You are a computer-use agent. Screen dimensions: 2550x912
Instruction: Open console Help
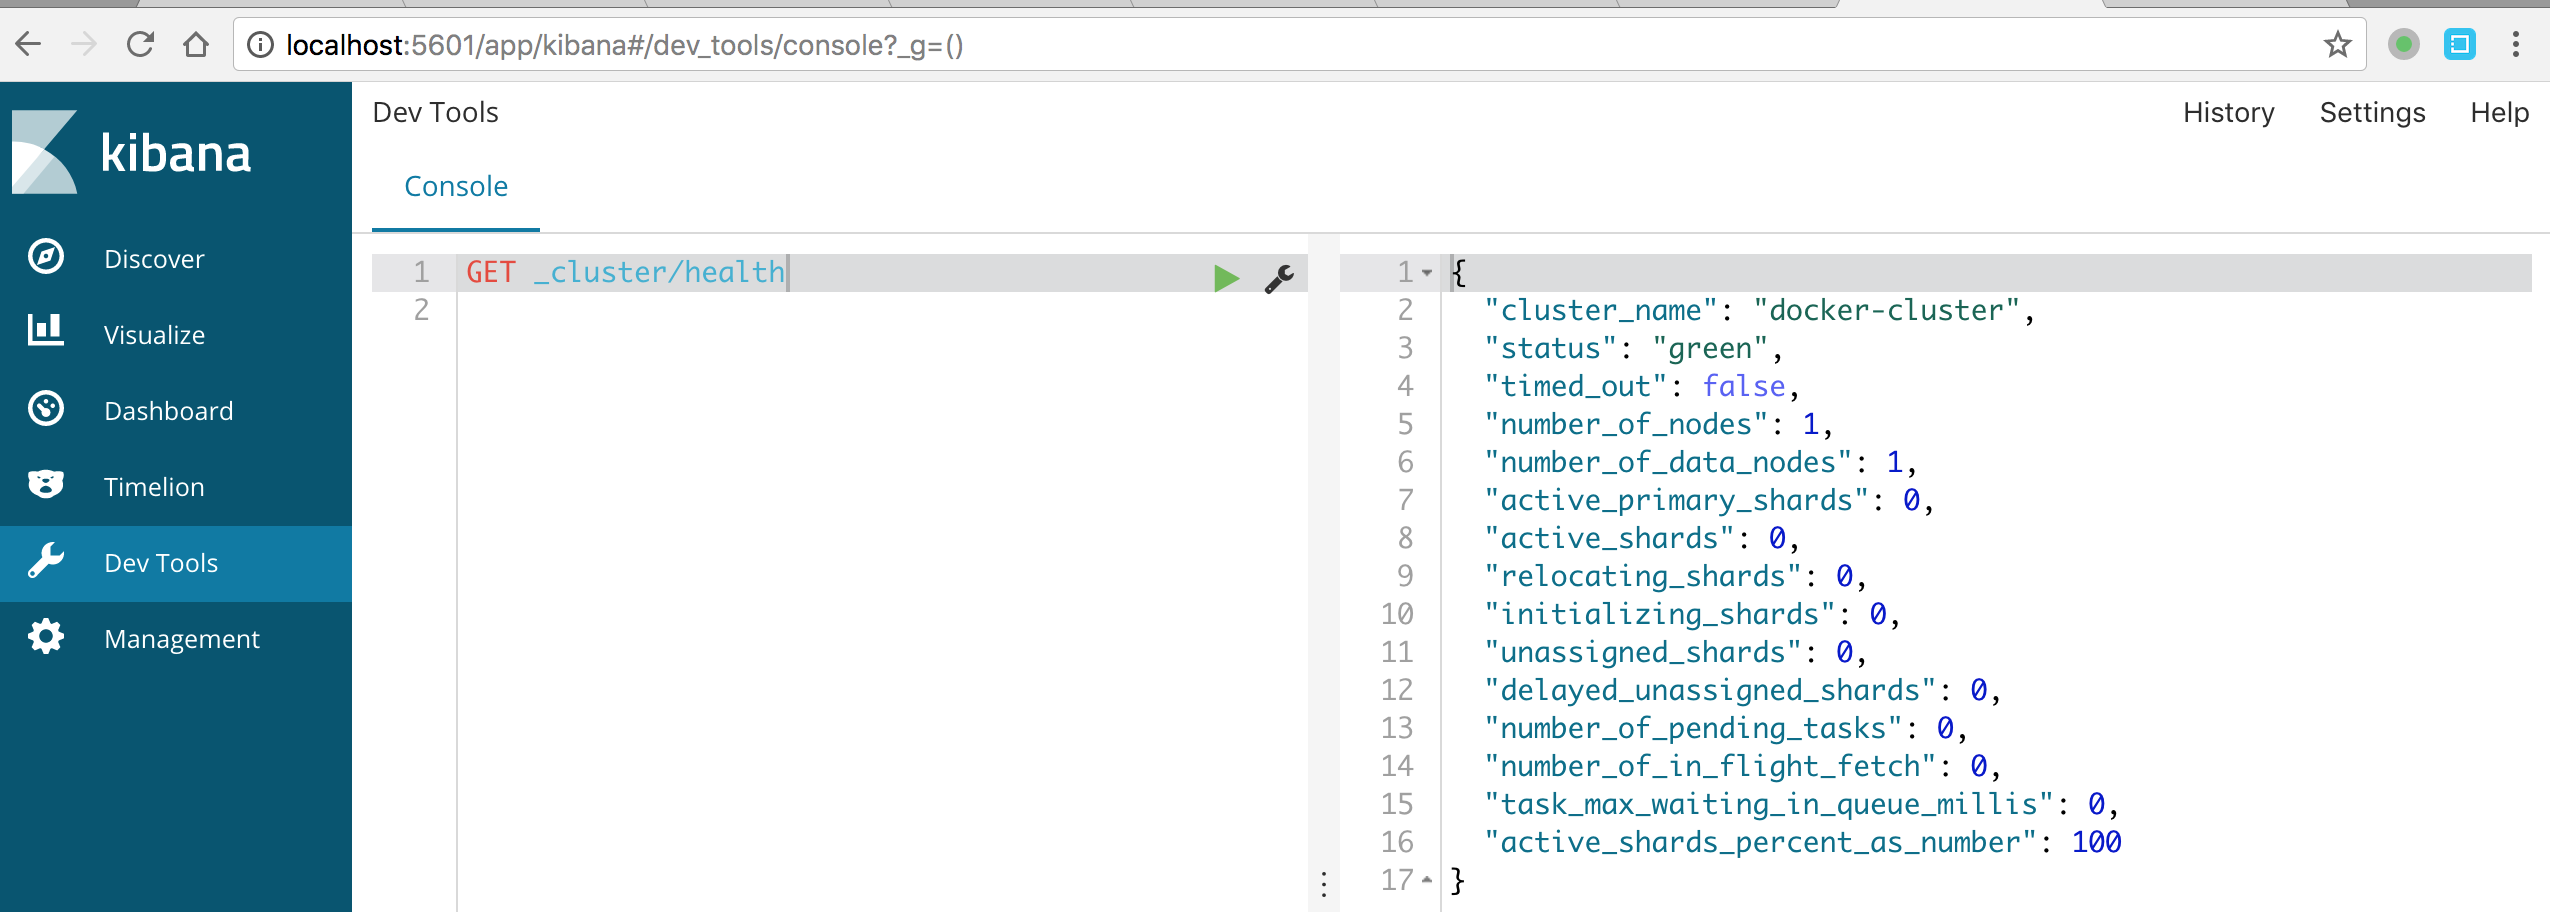(2499, 113)
